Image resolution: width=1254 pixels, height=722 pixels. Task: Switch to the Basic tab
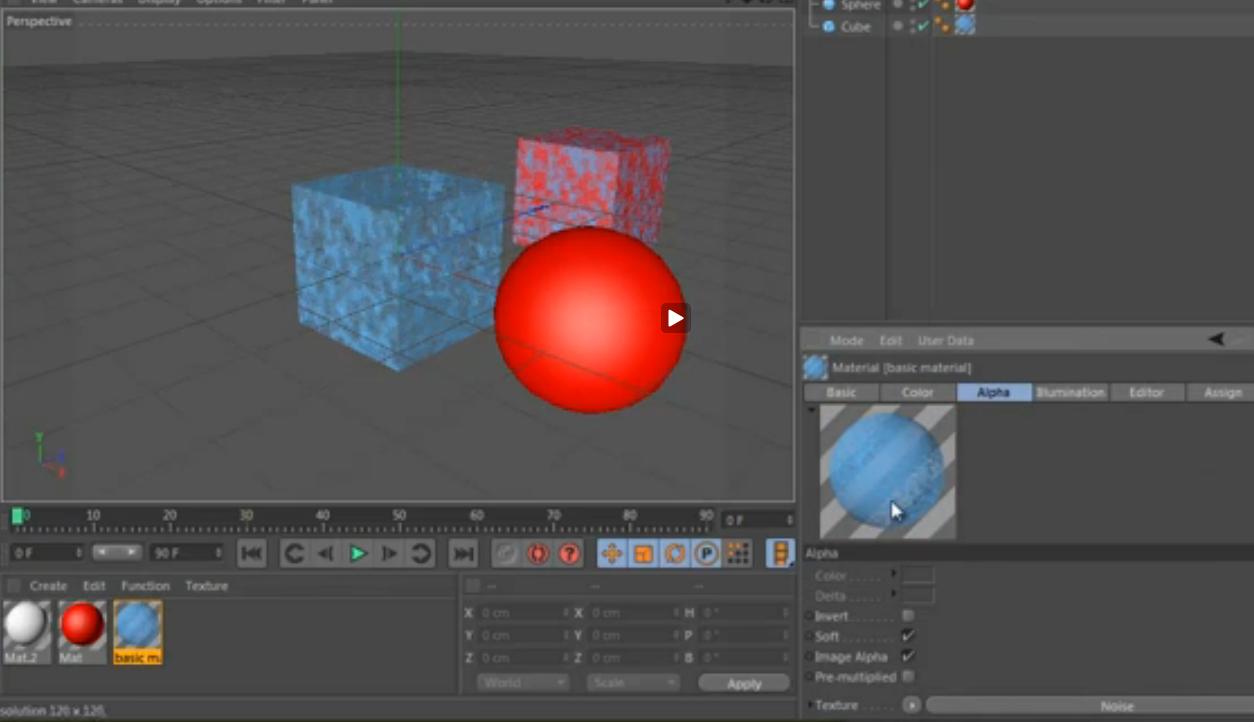pyautogui.click(x=841, y=393)
